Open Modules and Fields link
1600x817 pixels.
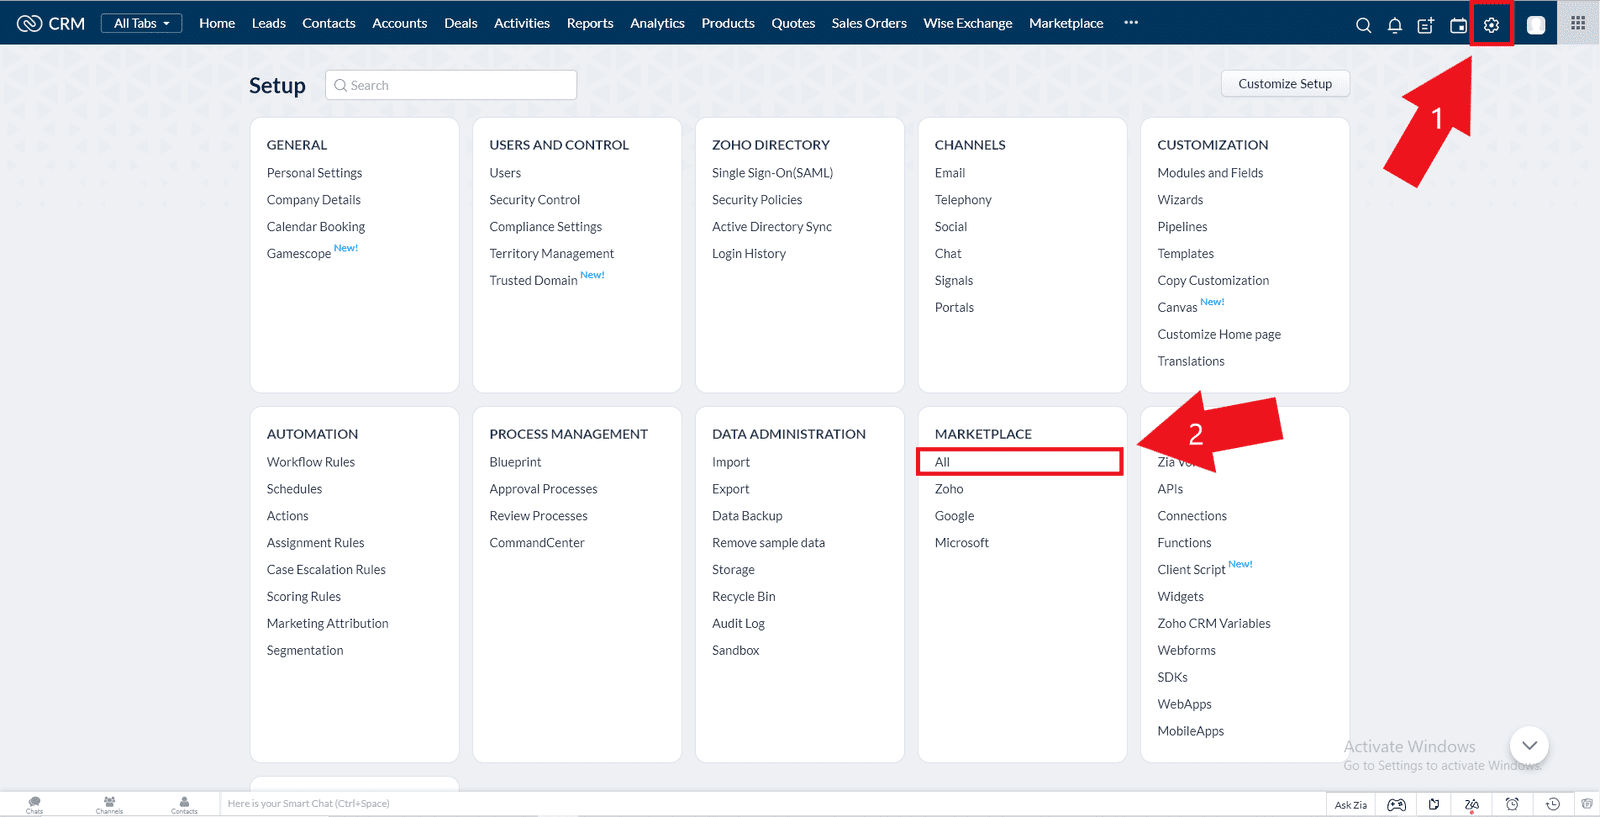[x=1210, y=173]
